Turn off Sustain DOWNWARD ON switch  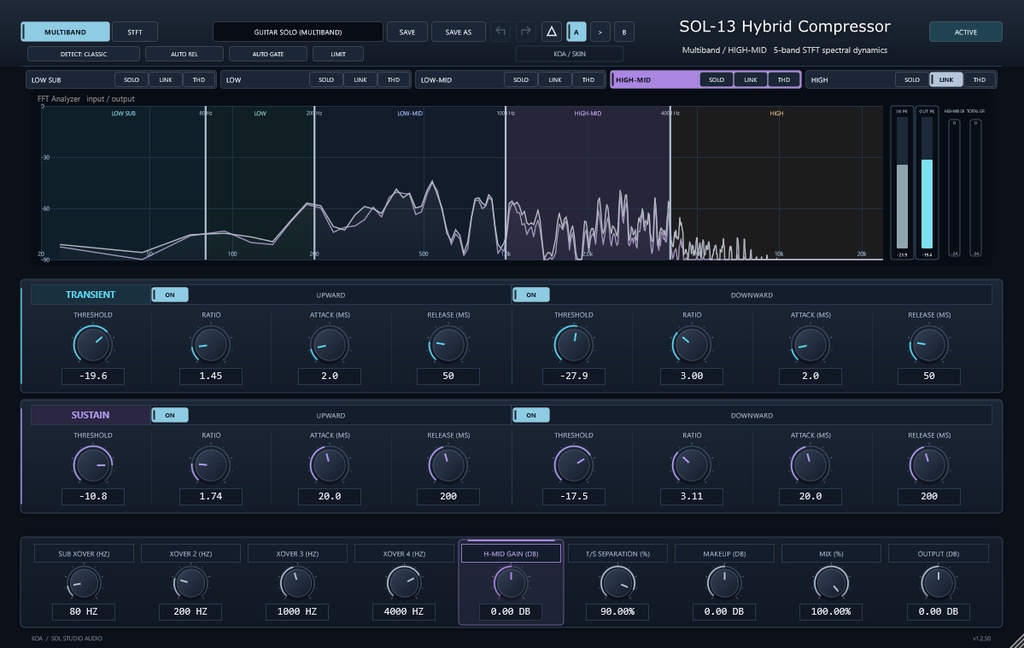coord(531,415)
